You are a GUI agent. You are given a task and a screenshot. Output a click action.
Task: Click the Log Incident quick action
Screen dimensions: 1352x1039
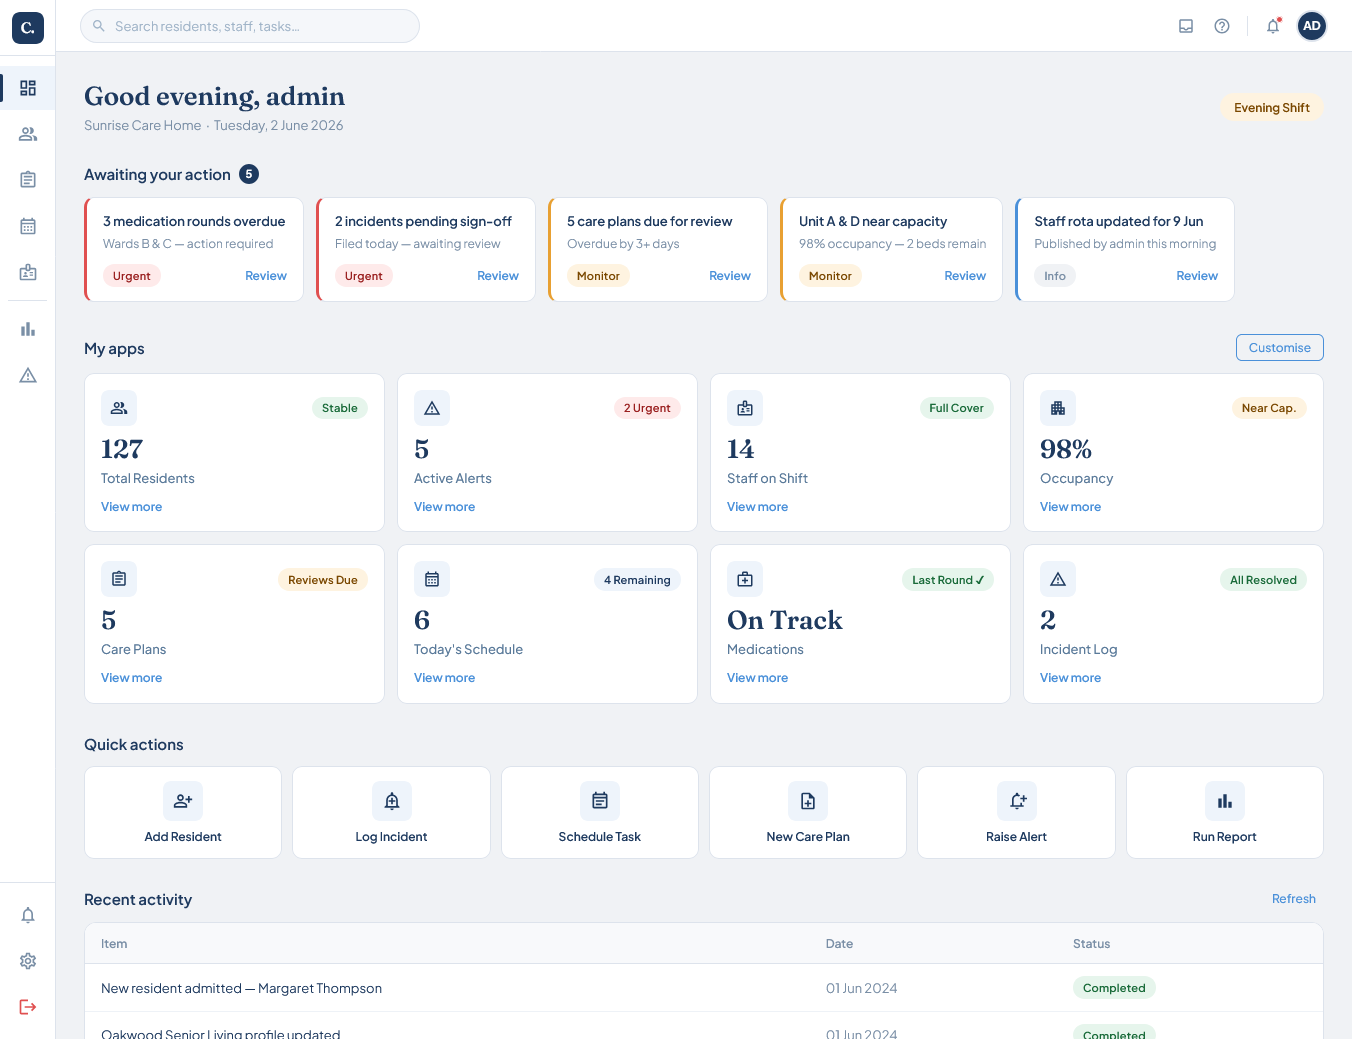pyautogui.click(x=391, y=812)
